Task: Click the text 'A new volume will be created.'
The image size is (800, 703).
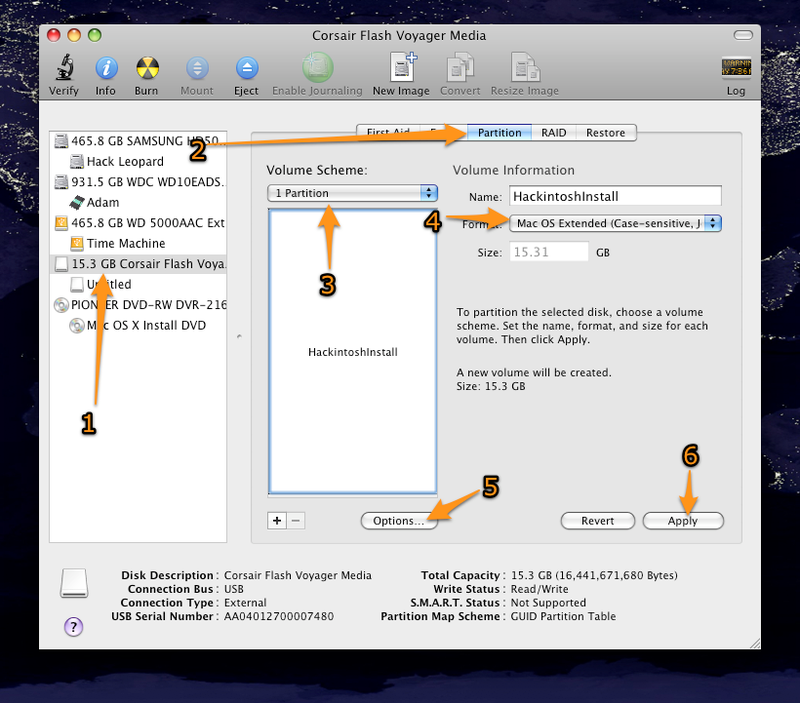Action: pyautogui.click(x=534, y=372)
